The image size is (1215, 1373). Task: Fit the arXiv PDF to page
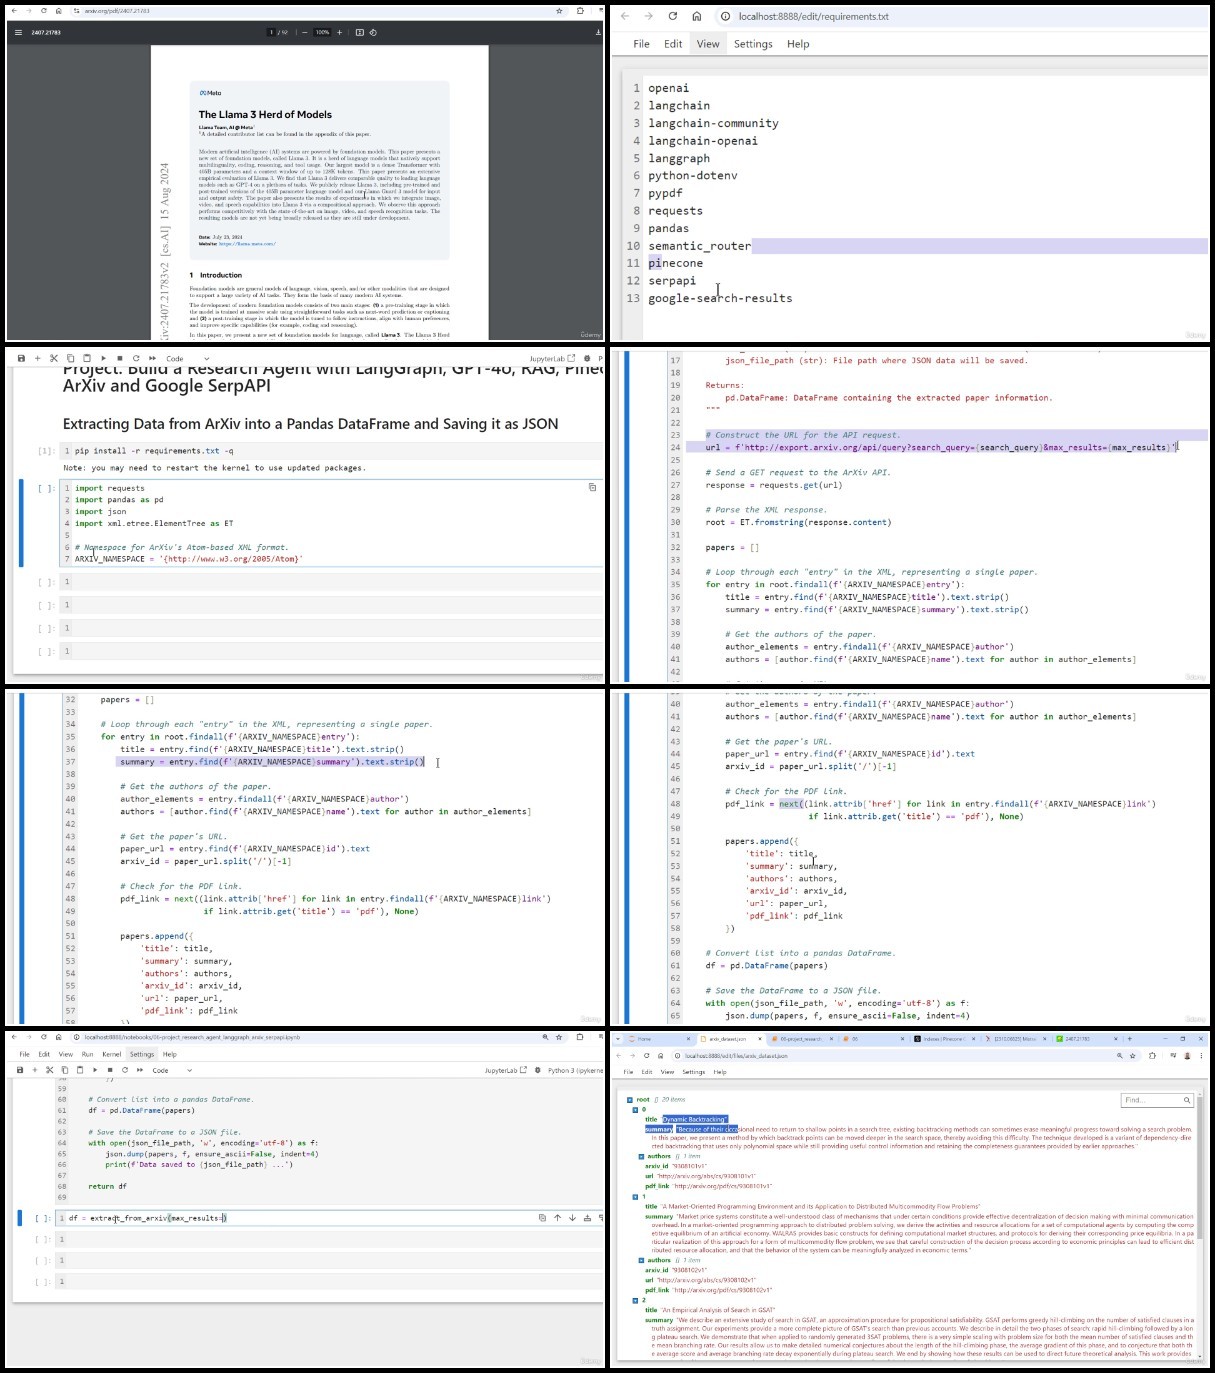359,32
